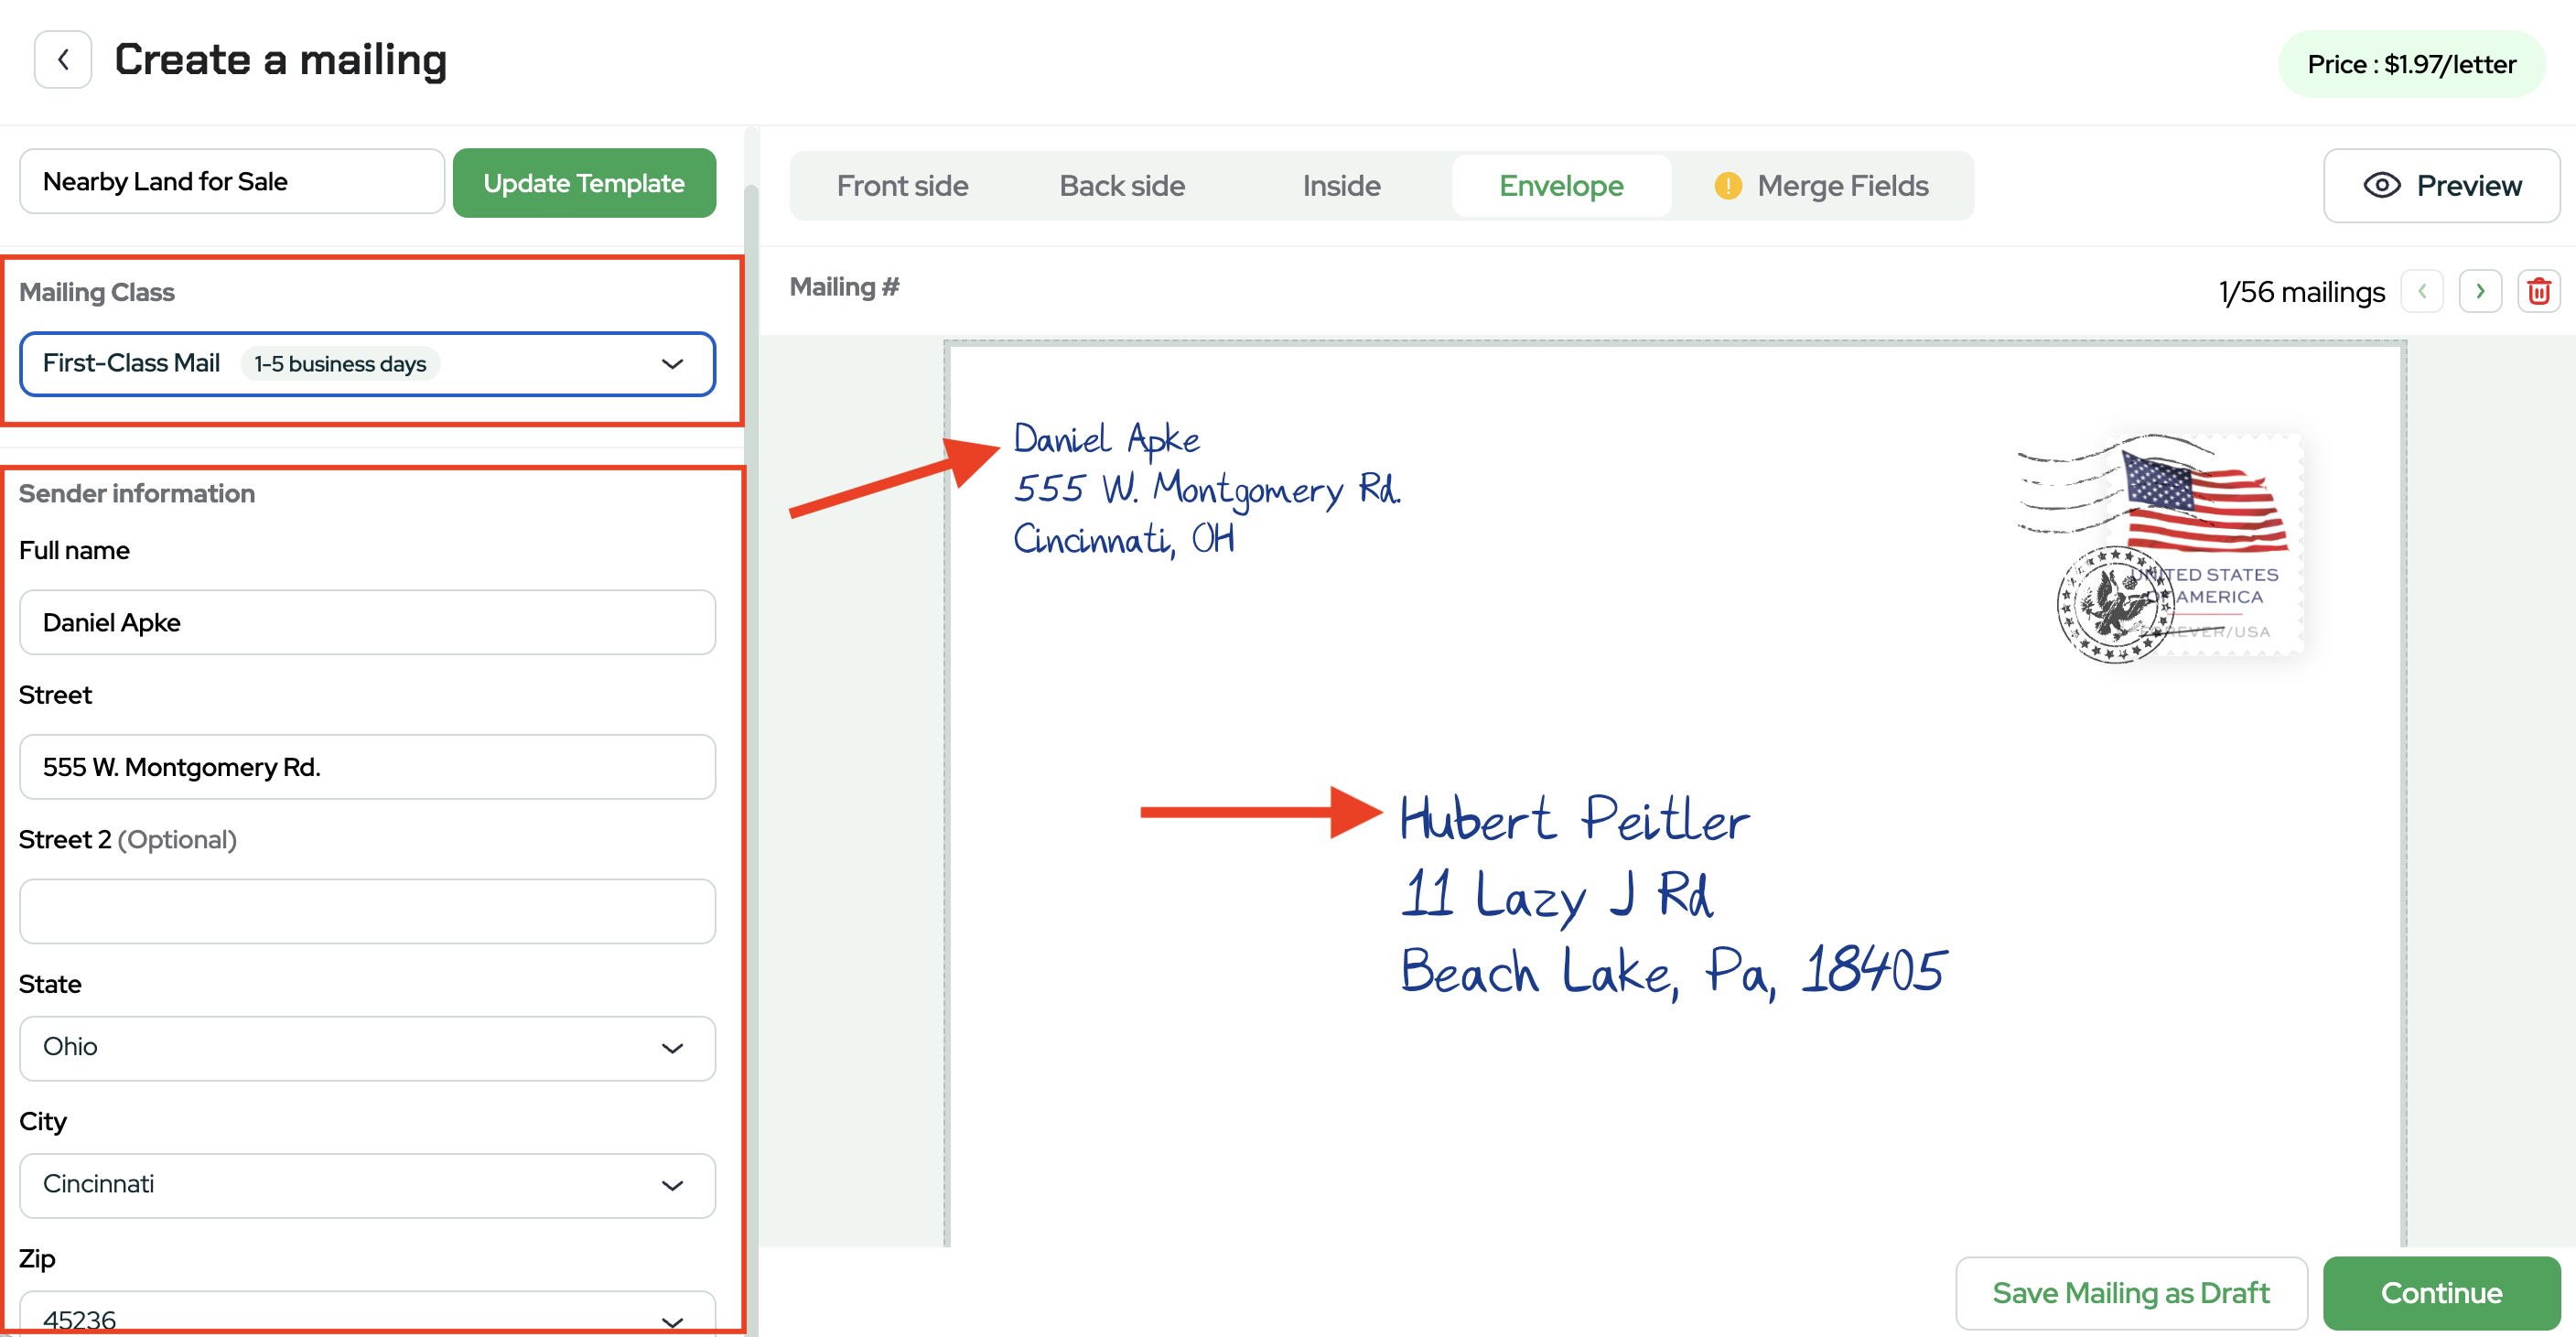The height and width of the screenshot is (1337, 2576).
Task: Expand the City dropdown showing Cincinnati
Action: click(x=366, y=1185)
